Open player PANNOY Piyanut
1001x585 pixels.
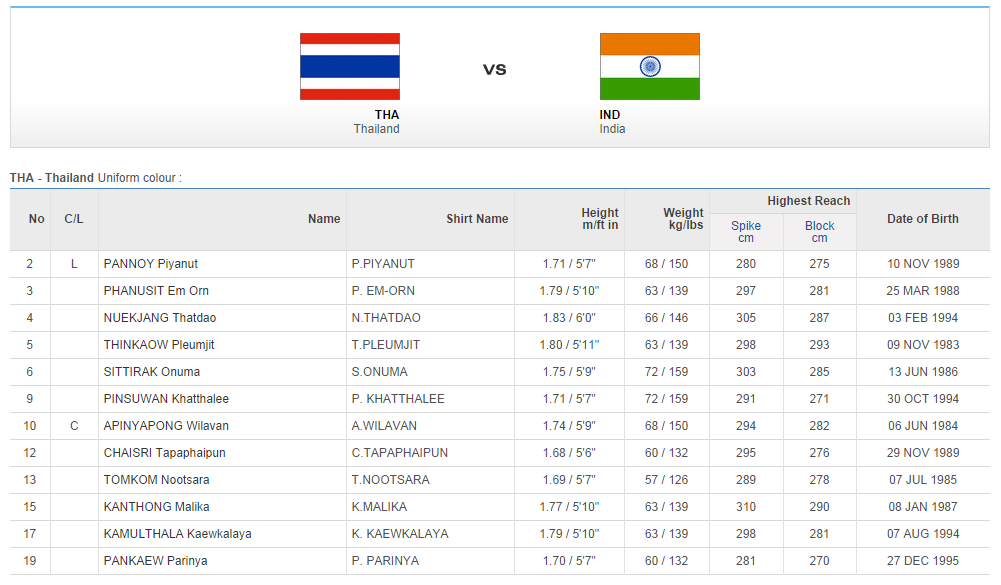151,264
